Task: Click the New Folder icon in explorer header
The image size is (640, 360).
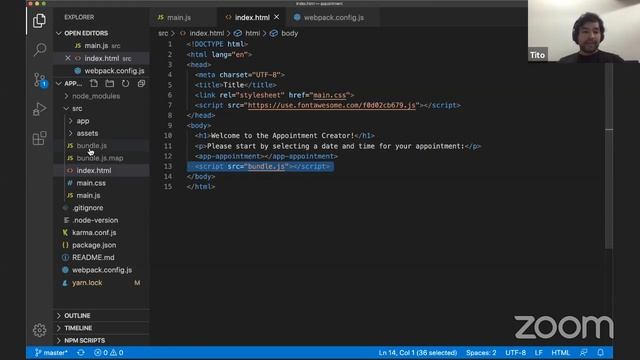Action: (109, 83)
